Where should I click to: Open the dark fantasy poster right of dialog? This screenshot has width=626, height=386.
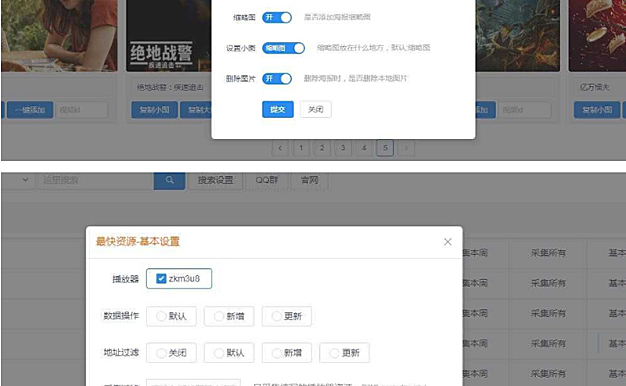pyautogui.click(x=517, y=36)
